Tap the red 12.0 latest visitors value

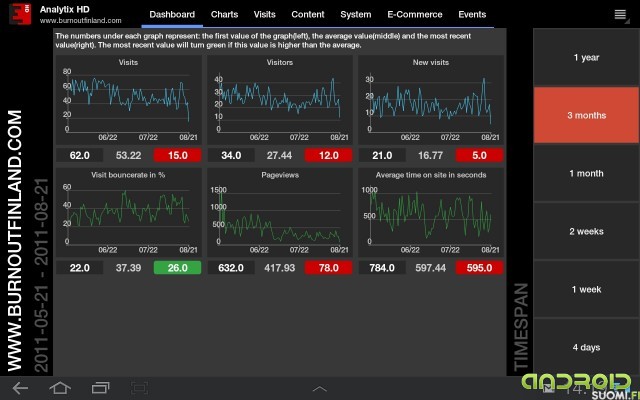[329, 155]
